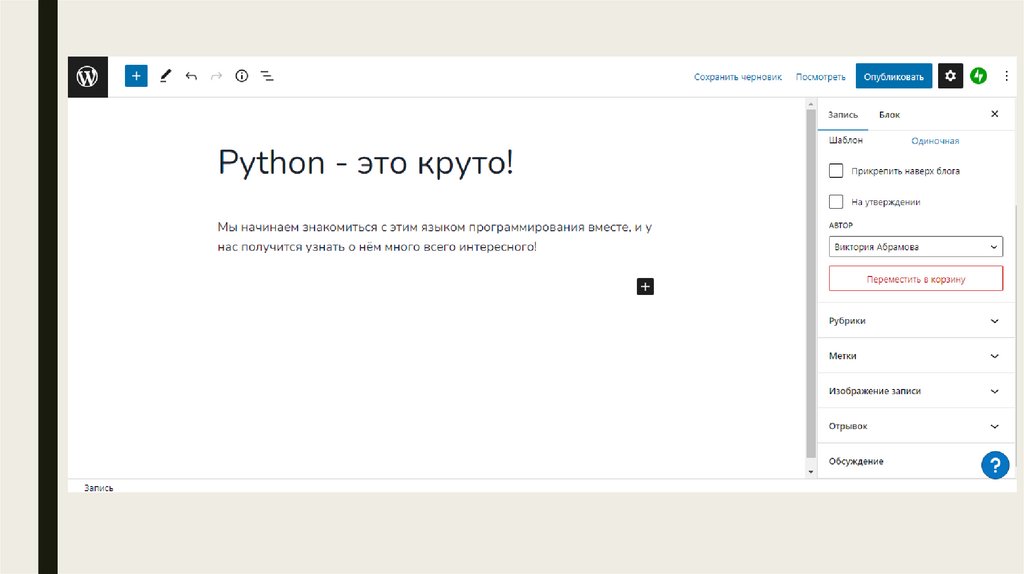The height and width of the screenshot is (574, 1024).
Task: Toggle the settings gear sidebar
Action: 950,76
